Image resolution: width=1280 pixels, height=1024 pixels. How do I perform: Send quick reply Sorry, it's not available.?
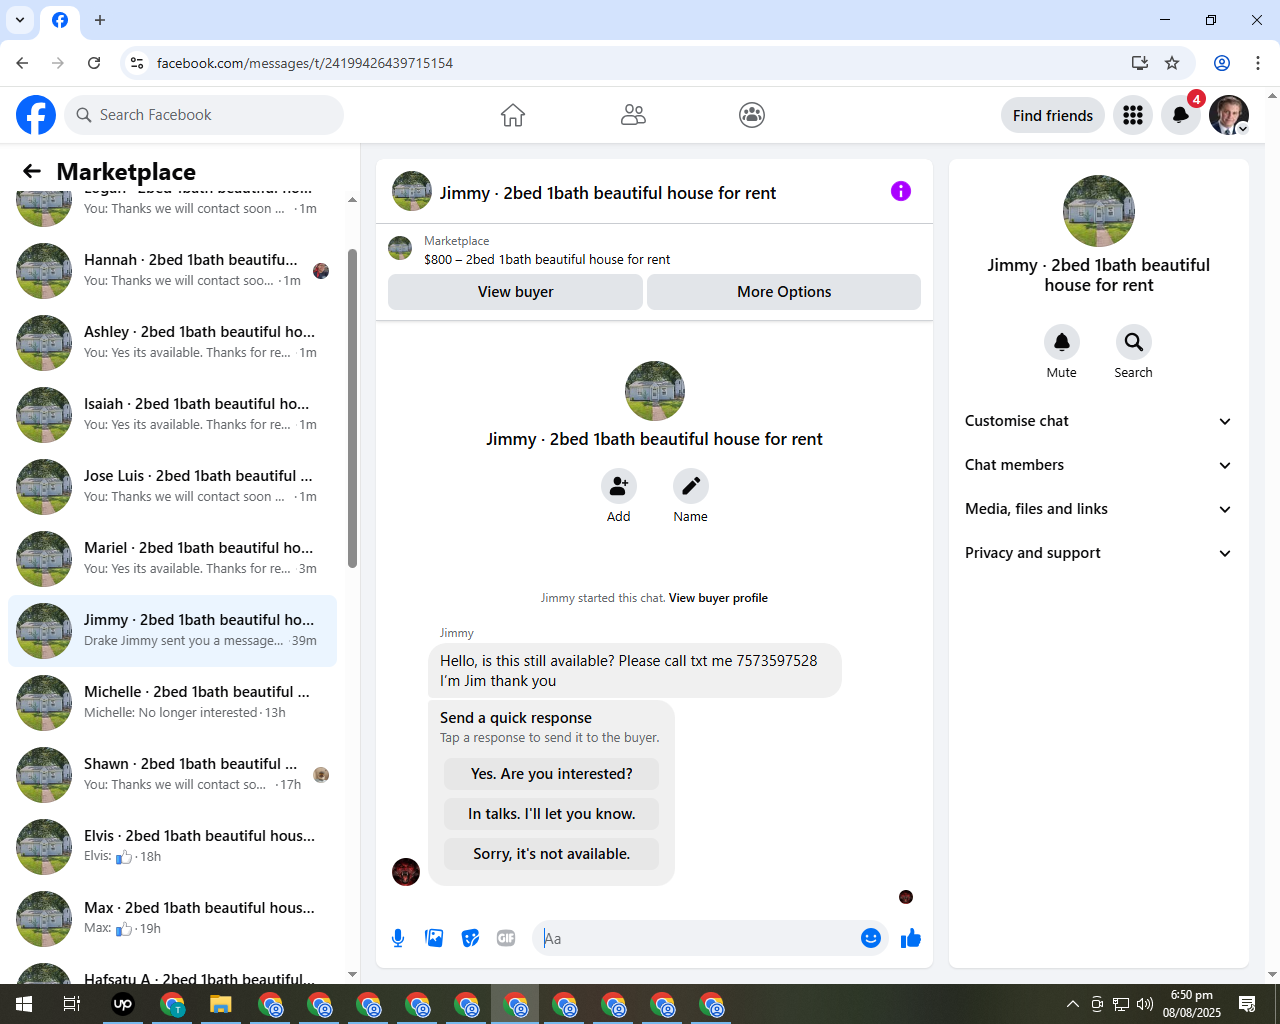(x=551, y=854)
